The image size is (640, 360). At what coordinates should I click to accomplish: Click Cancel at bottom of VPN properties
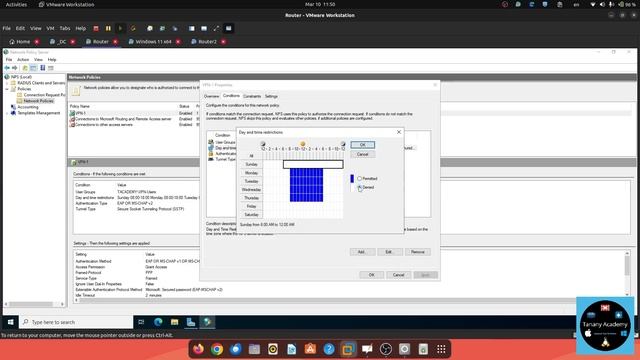coord(398,275)
